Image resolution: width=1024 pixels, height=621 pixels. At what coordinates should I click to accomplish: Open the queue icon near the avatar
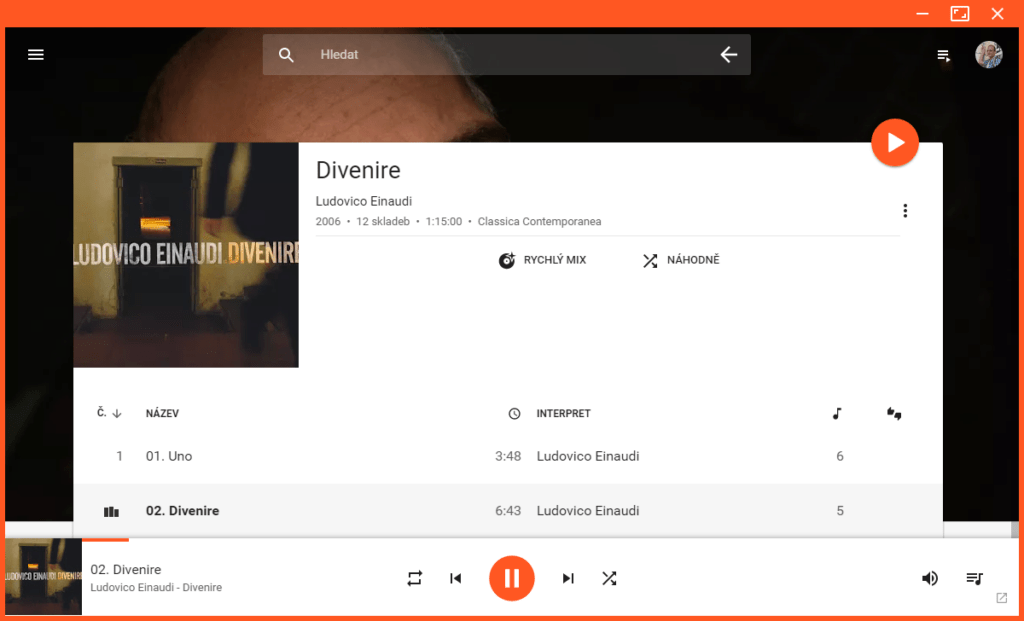coord(944,56)
